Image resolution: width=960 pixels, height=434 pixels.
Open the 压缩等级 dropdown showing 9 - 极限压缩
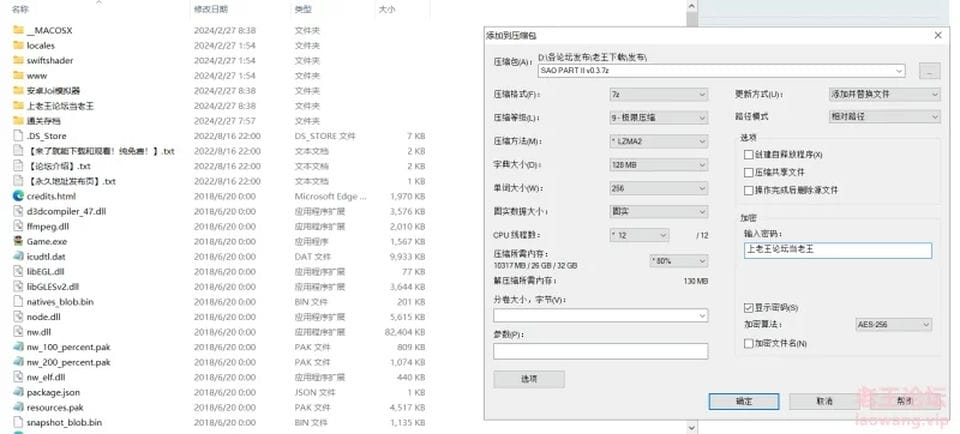(x=659, y=118)
